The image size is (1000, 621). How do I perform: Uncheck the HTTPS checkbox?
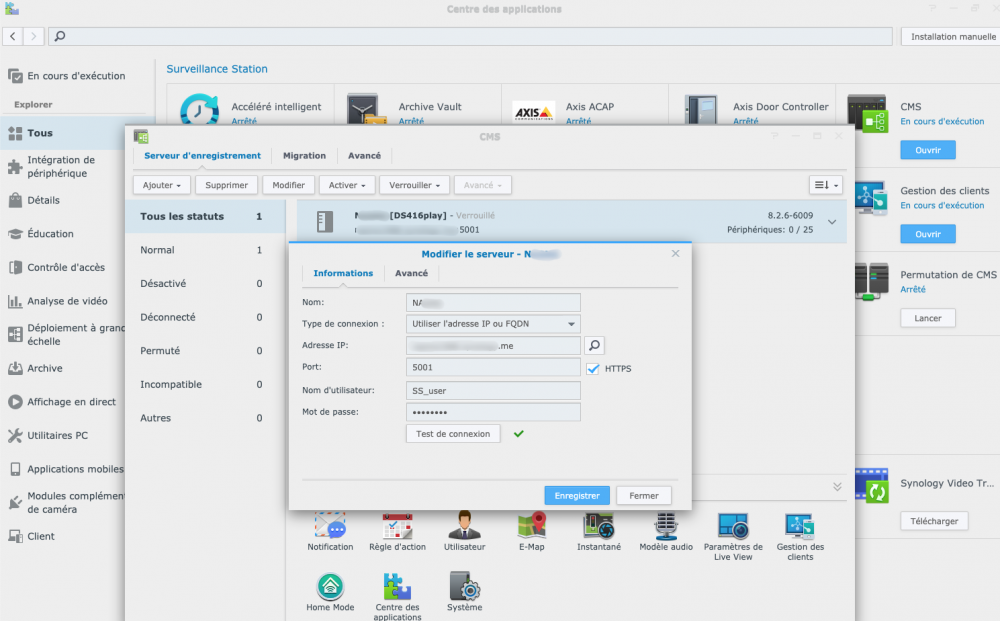[593, 368]
